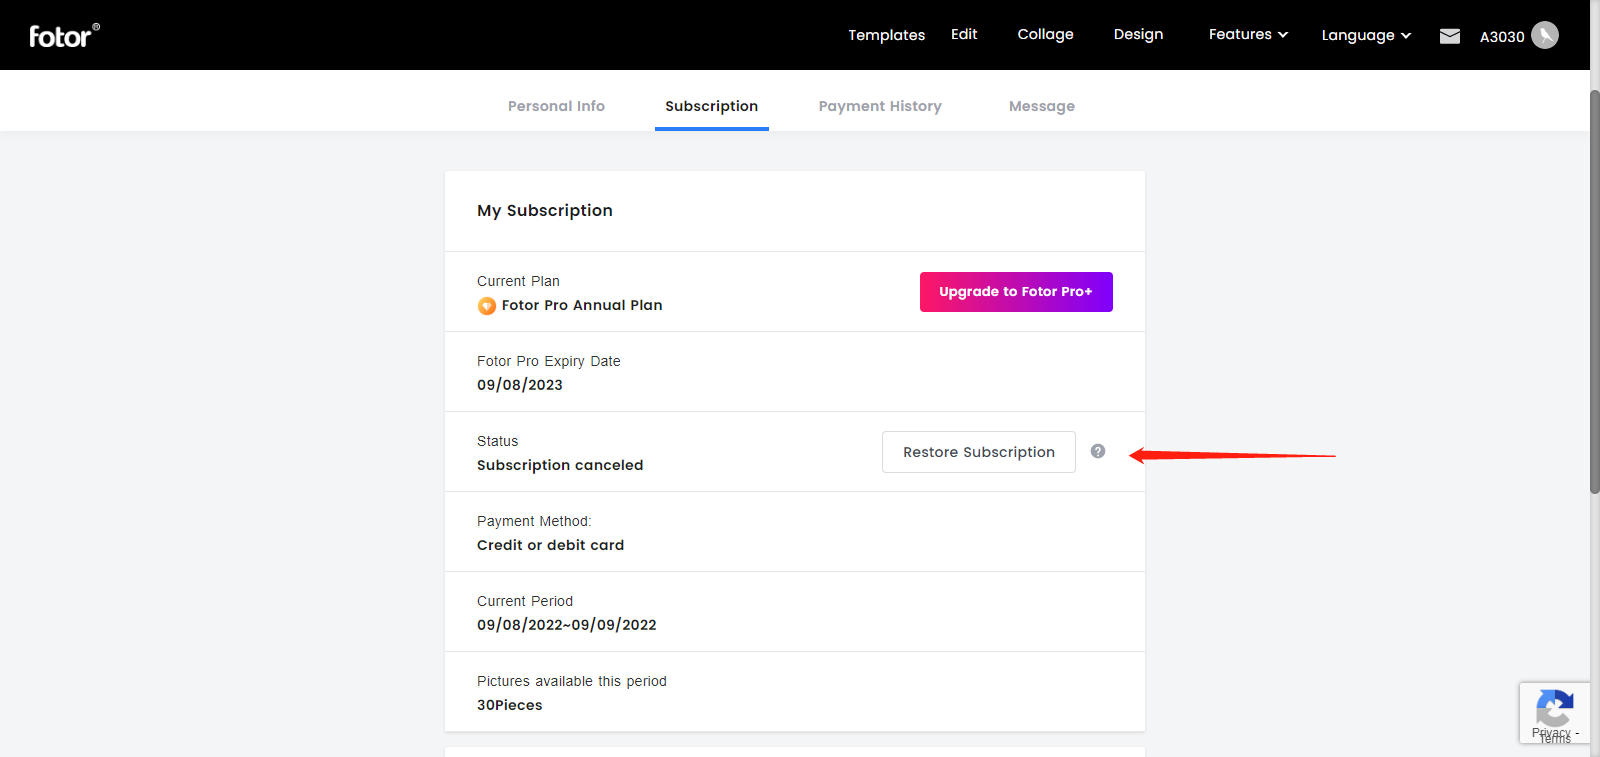Screen dimensions: 1600x757
Task: Click the 'Current Plan' label
Action: 518,281
